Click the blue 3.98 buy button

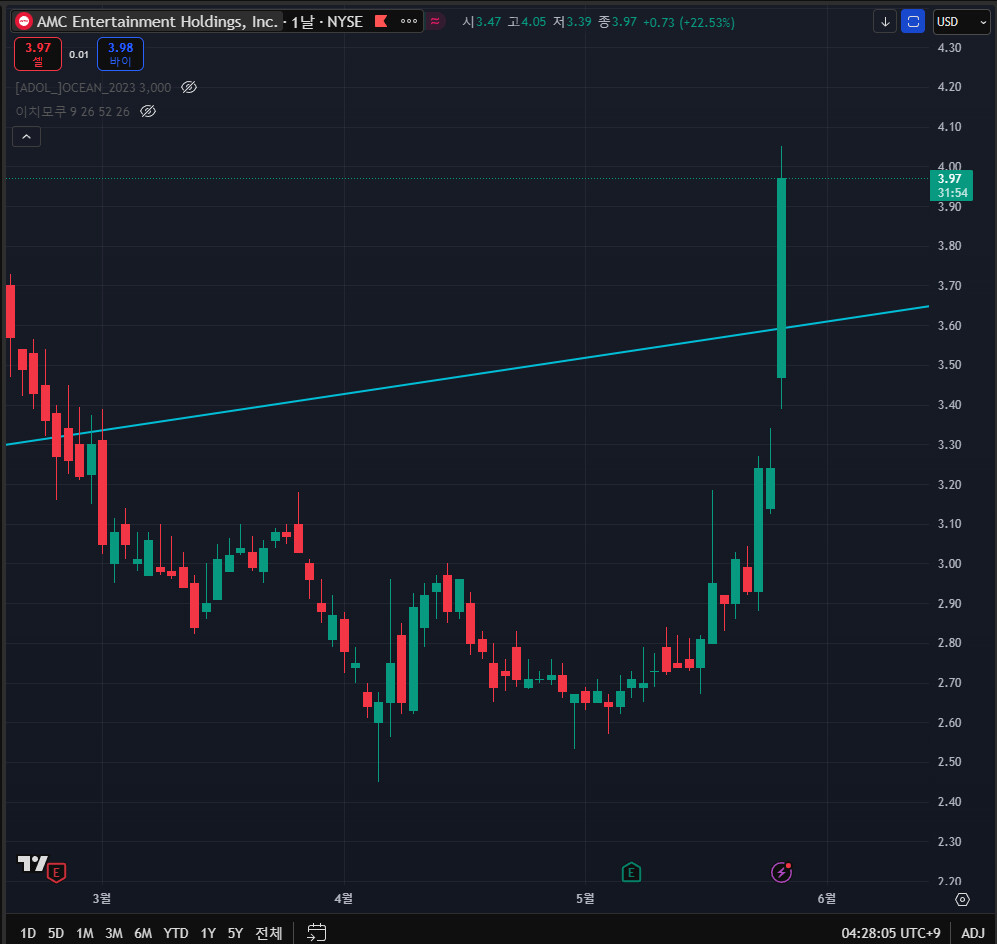[x=120, y=54]
